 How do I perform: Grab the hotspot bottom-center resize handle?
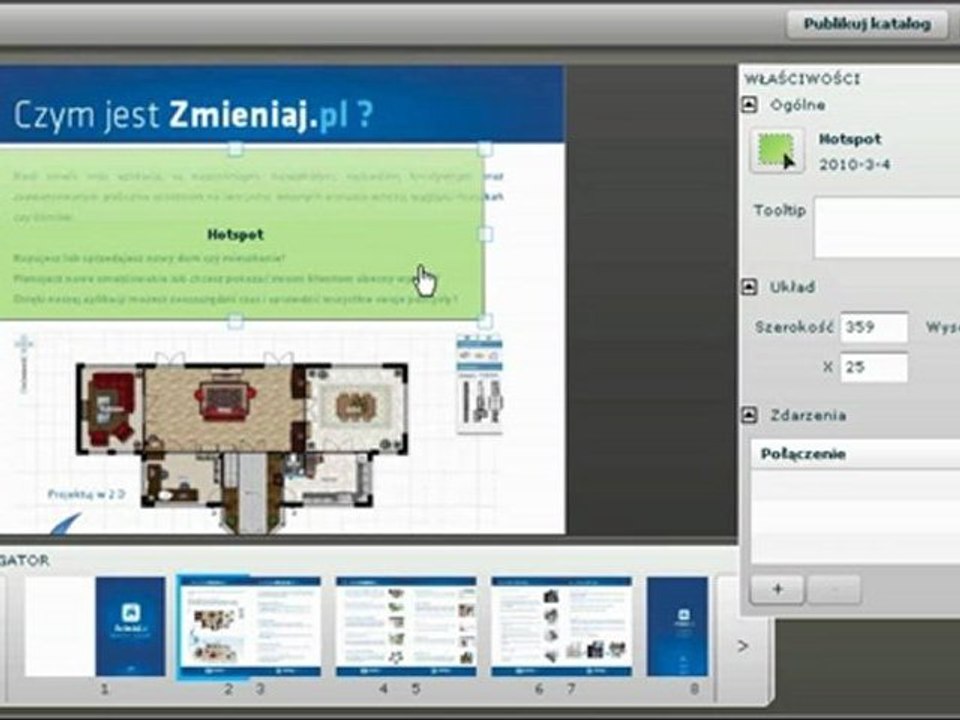(x=236, y=320)
